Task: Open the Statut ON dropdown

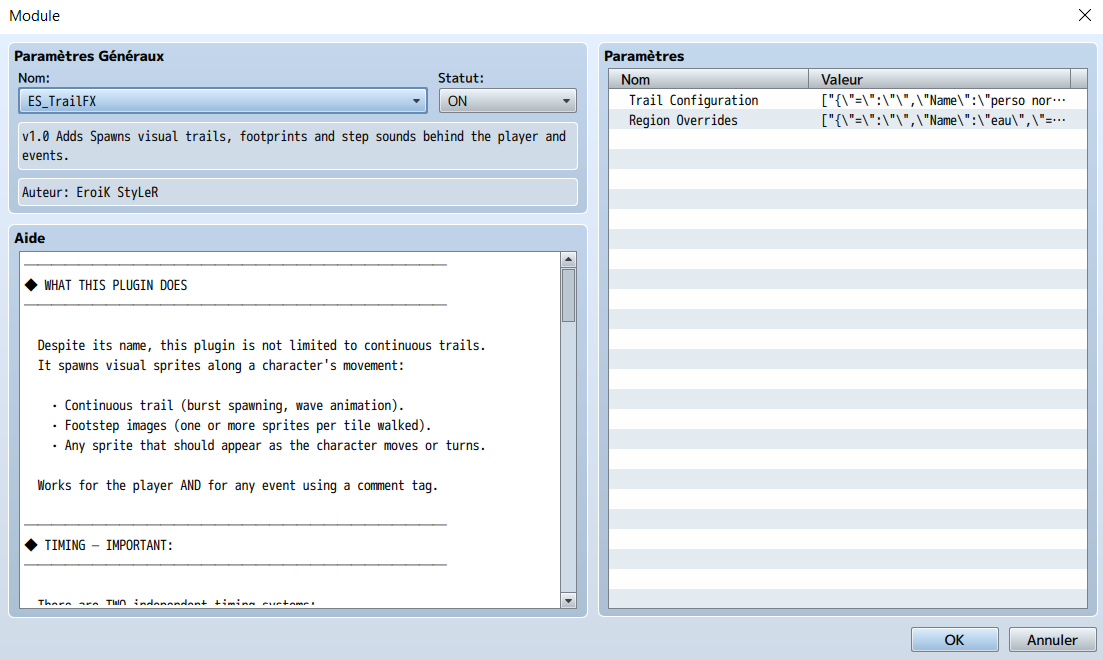Action: pos(507,101)
